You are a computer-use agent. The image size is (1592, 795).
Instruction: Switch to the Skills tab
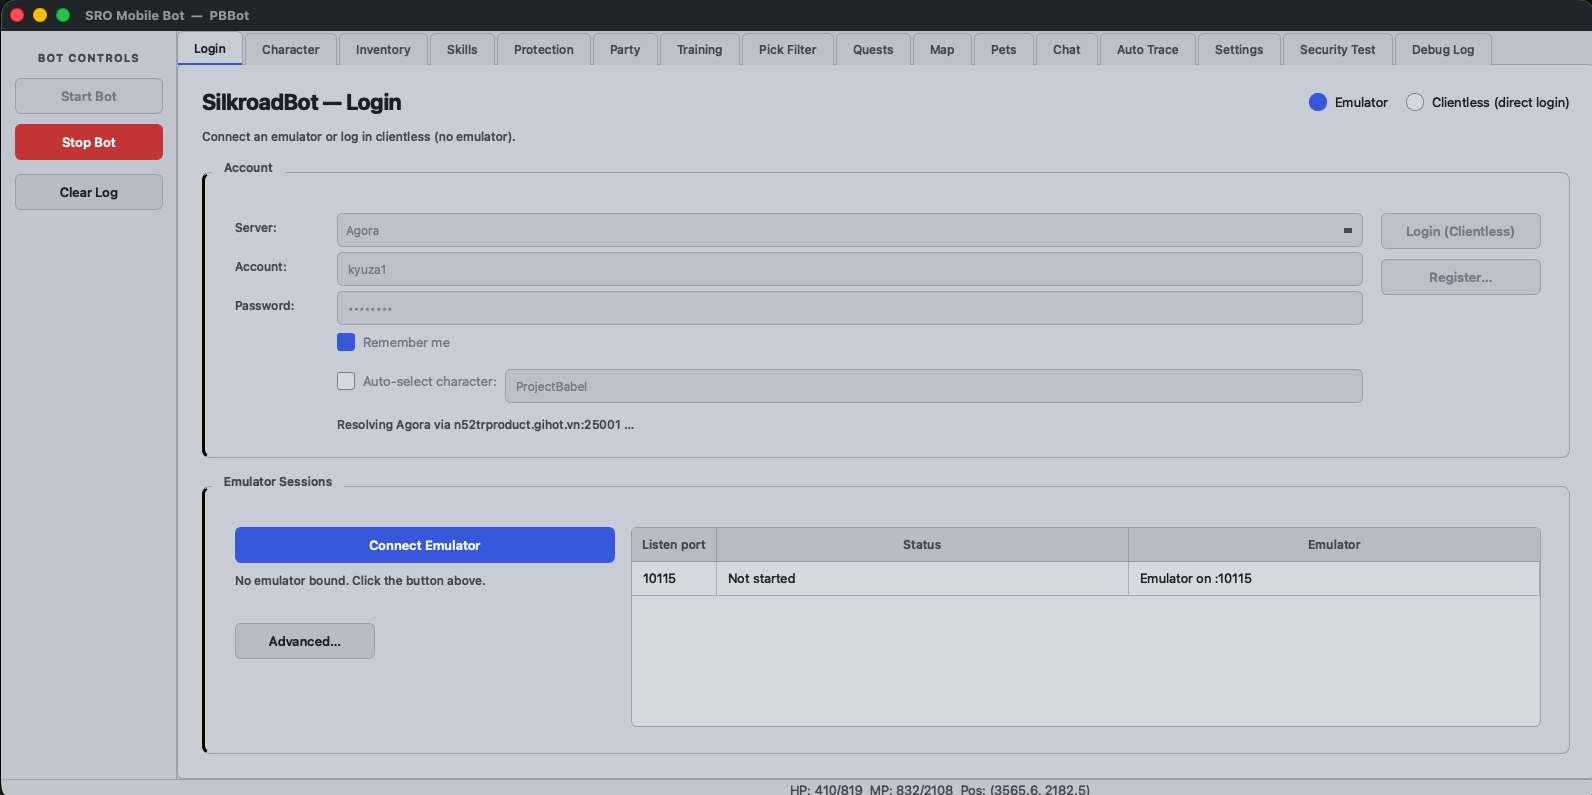462,49
